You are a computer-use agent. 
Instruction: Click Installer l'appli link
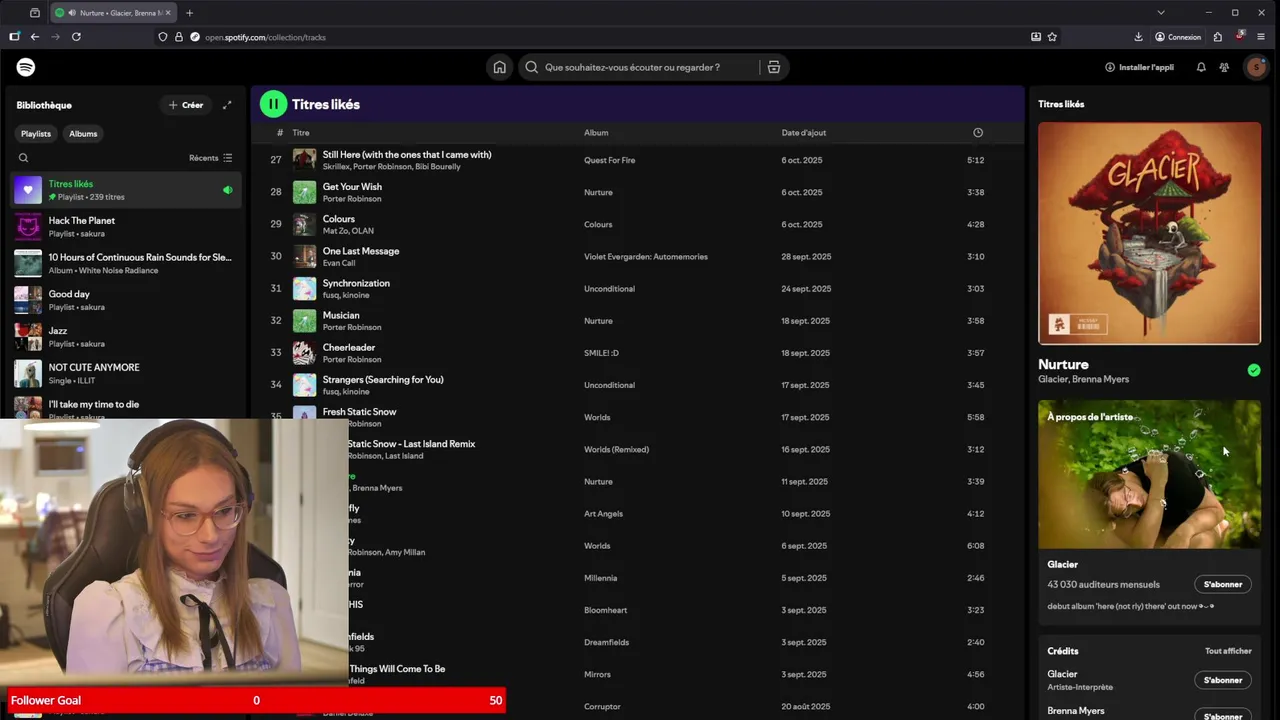1140,67
